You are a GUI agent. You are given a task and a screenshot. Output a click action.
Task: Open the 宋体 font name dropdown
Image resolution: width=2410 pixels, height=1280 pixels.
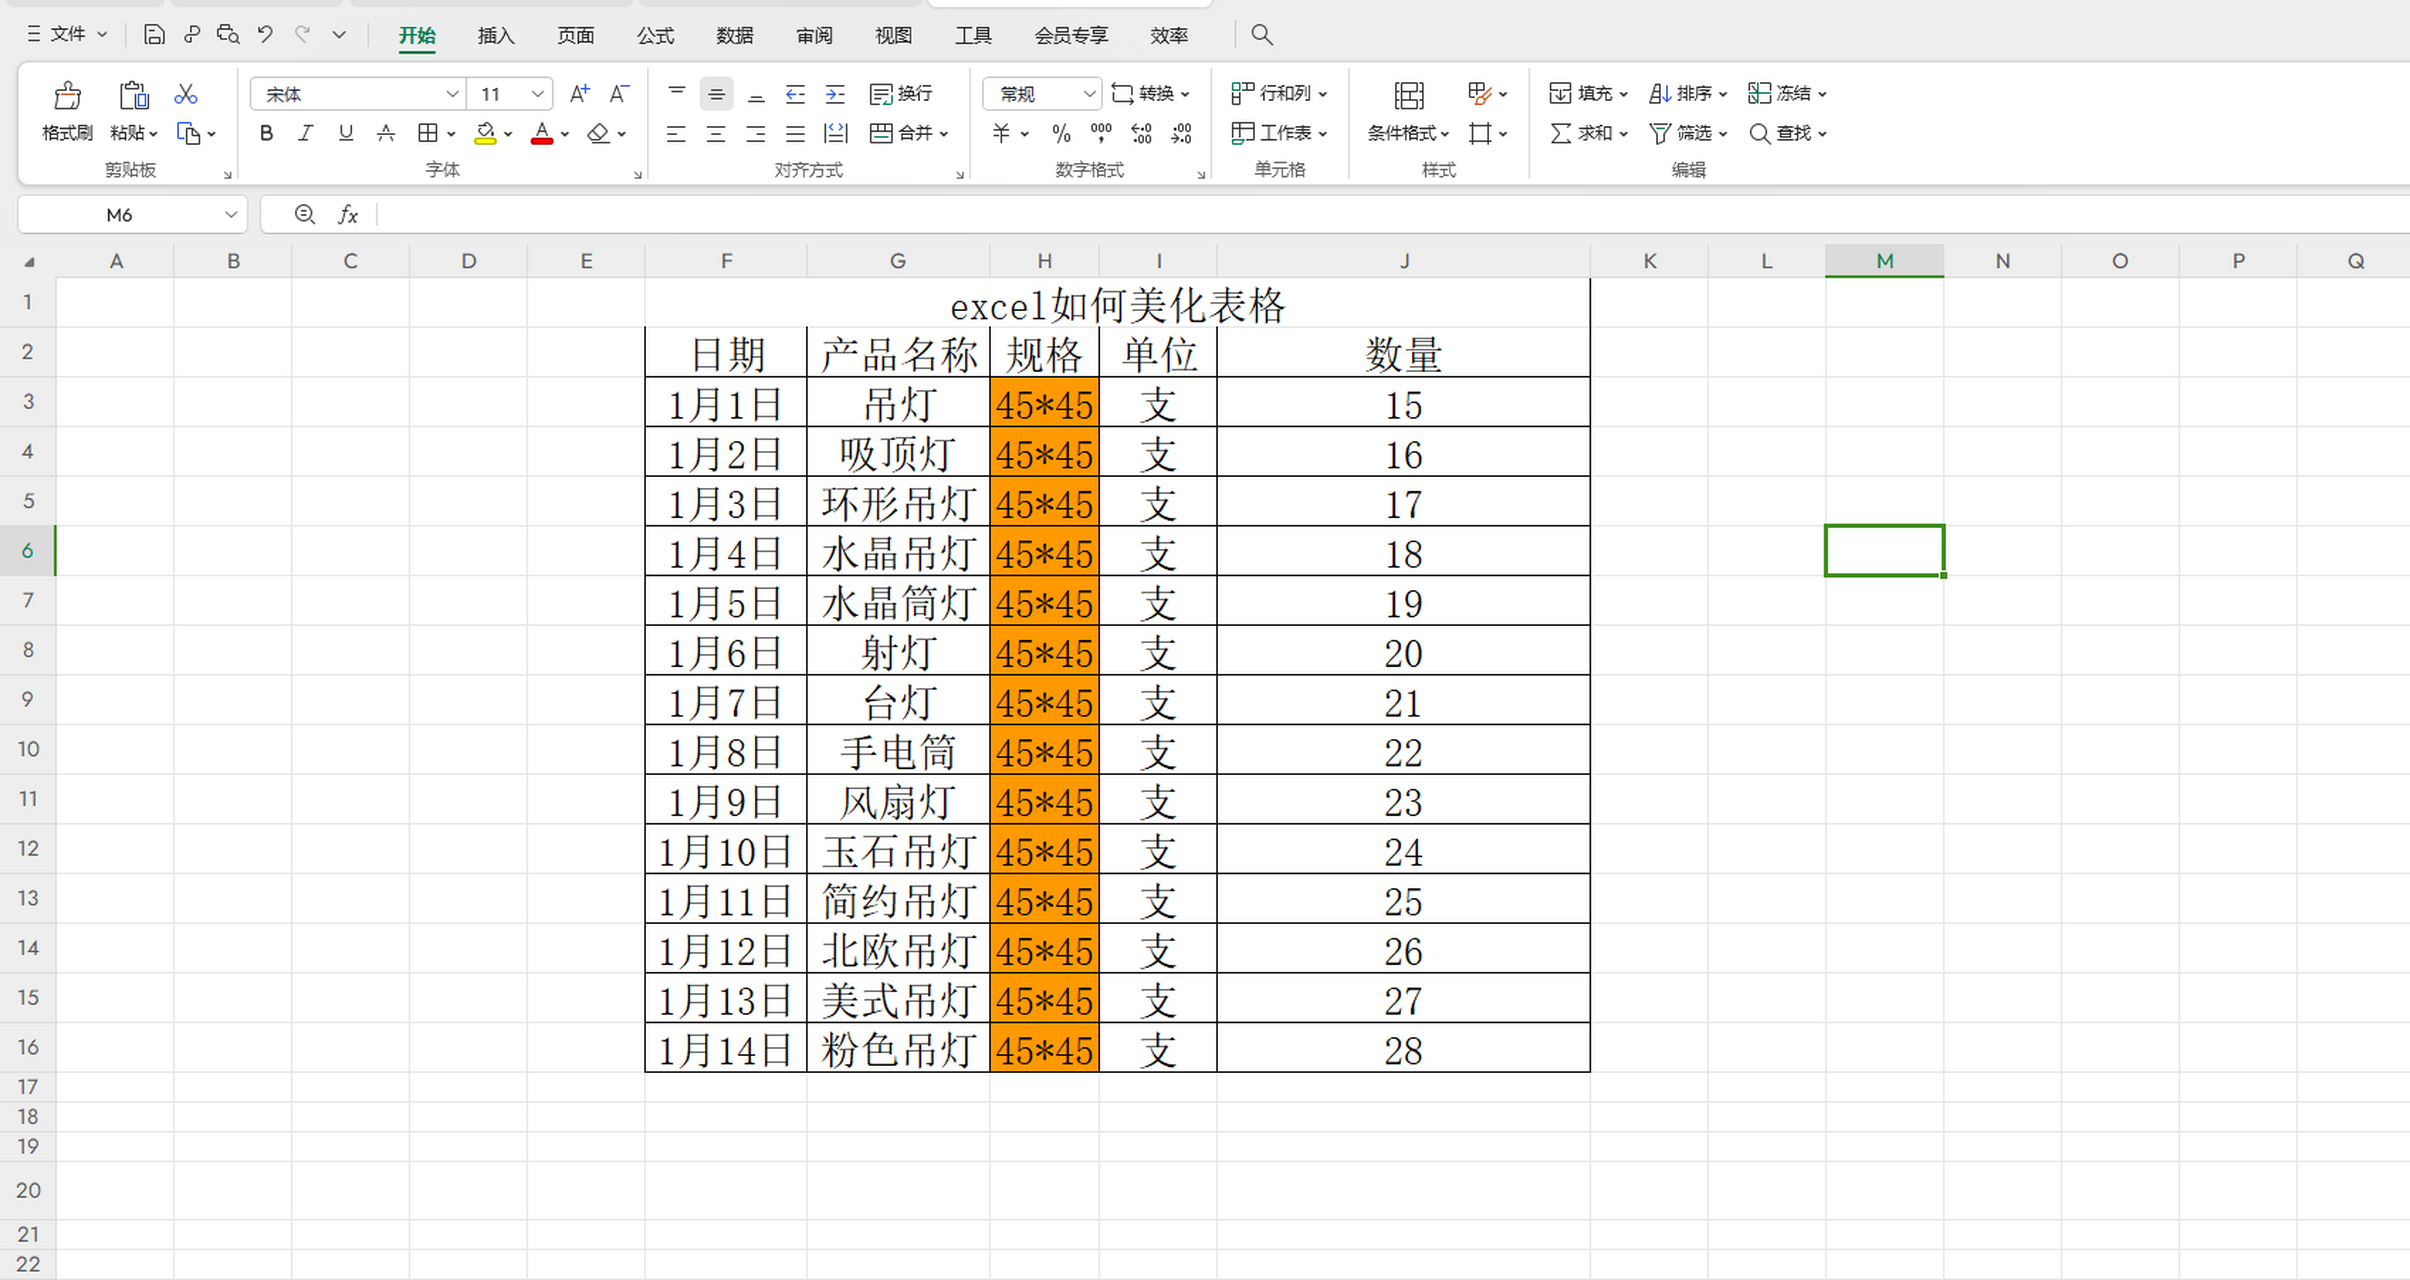tap(452, 94)
